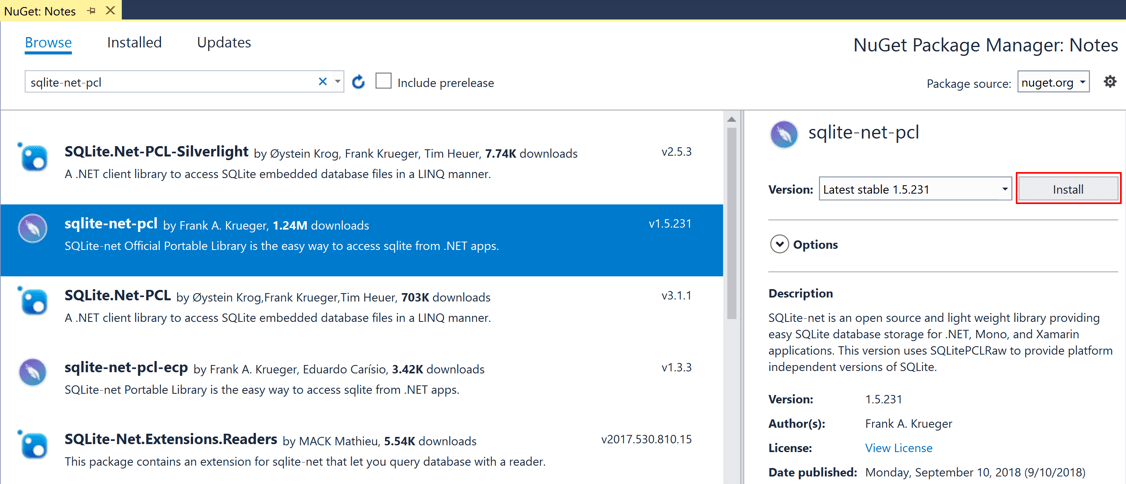Click version v3.1.1 label
This screenshot has height=484, width=1126.
[x=676, y=295]
